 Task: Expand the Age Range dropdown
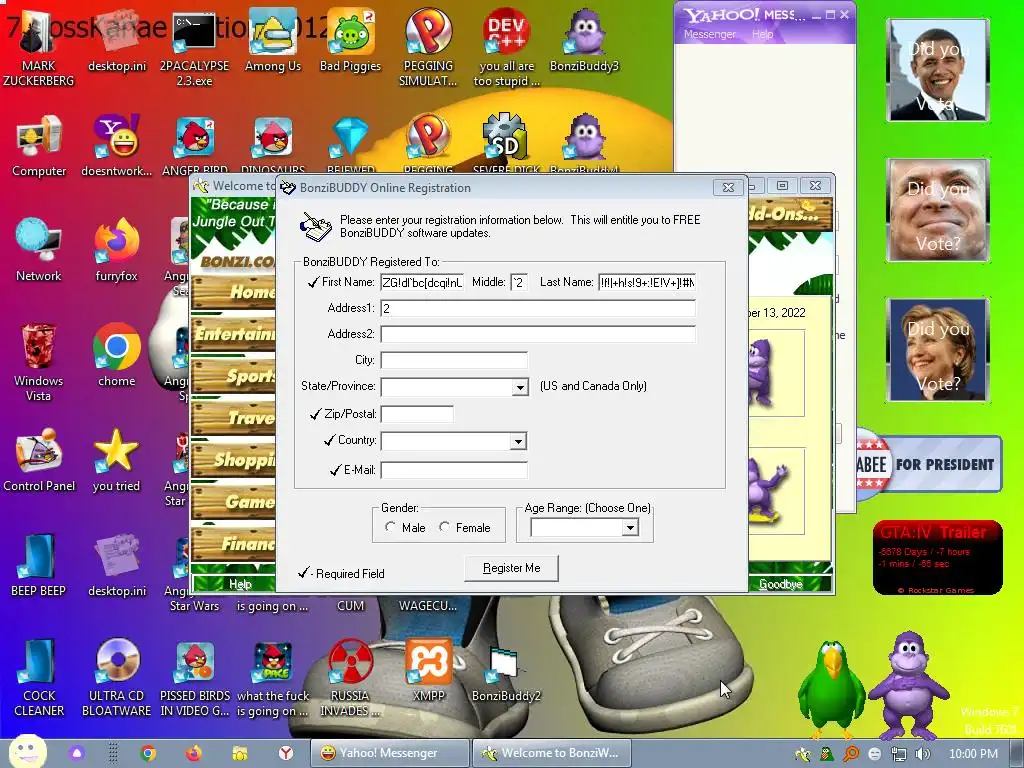pyautogui.click(x=630, y=528)
